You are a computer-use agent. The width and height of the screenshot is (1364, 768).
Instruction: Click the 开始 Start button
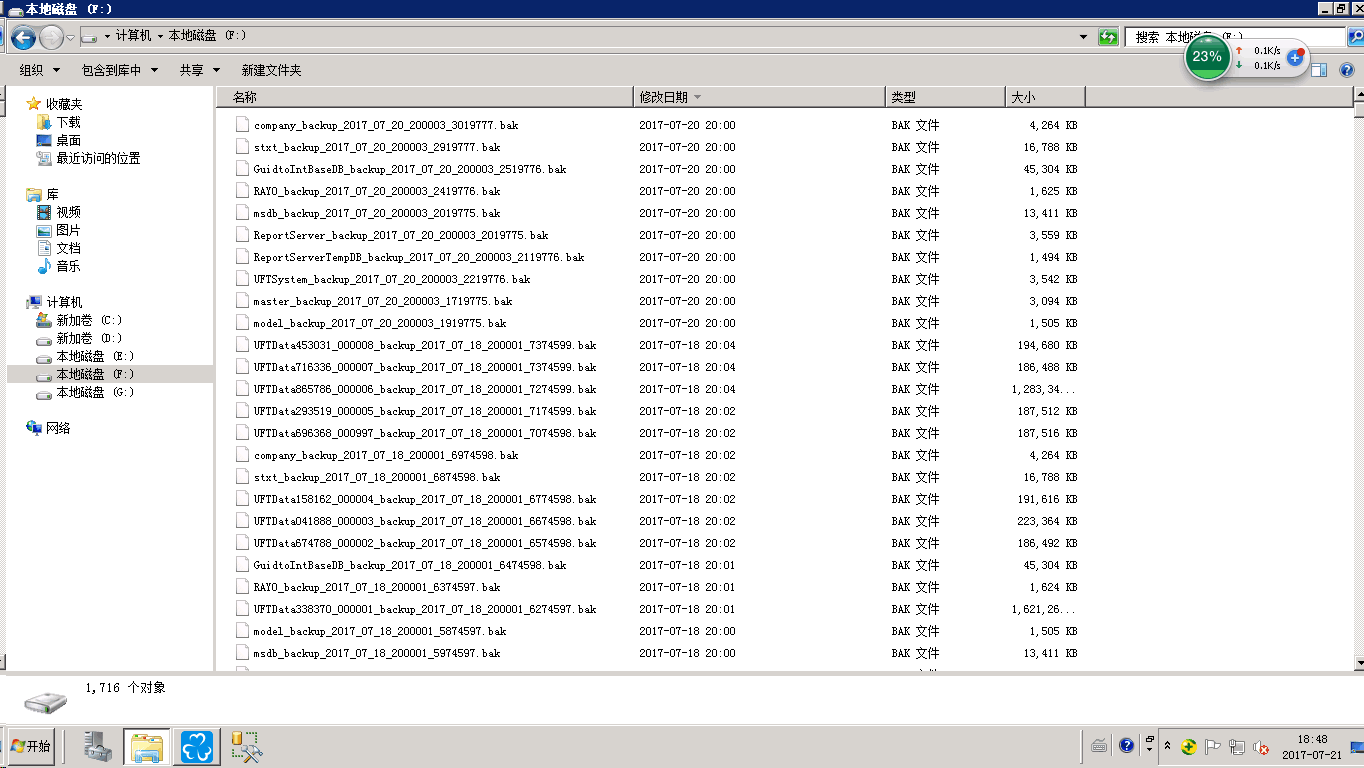coord(30,746)
